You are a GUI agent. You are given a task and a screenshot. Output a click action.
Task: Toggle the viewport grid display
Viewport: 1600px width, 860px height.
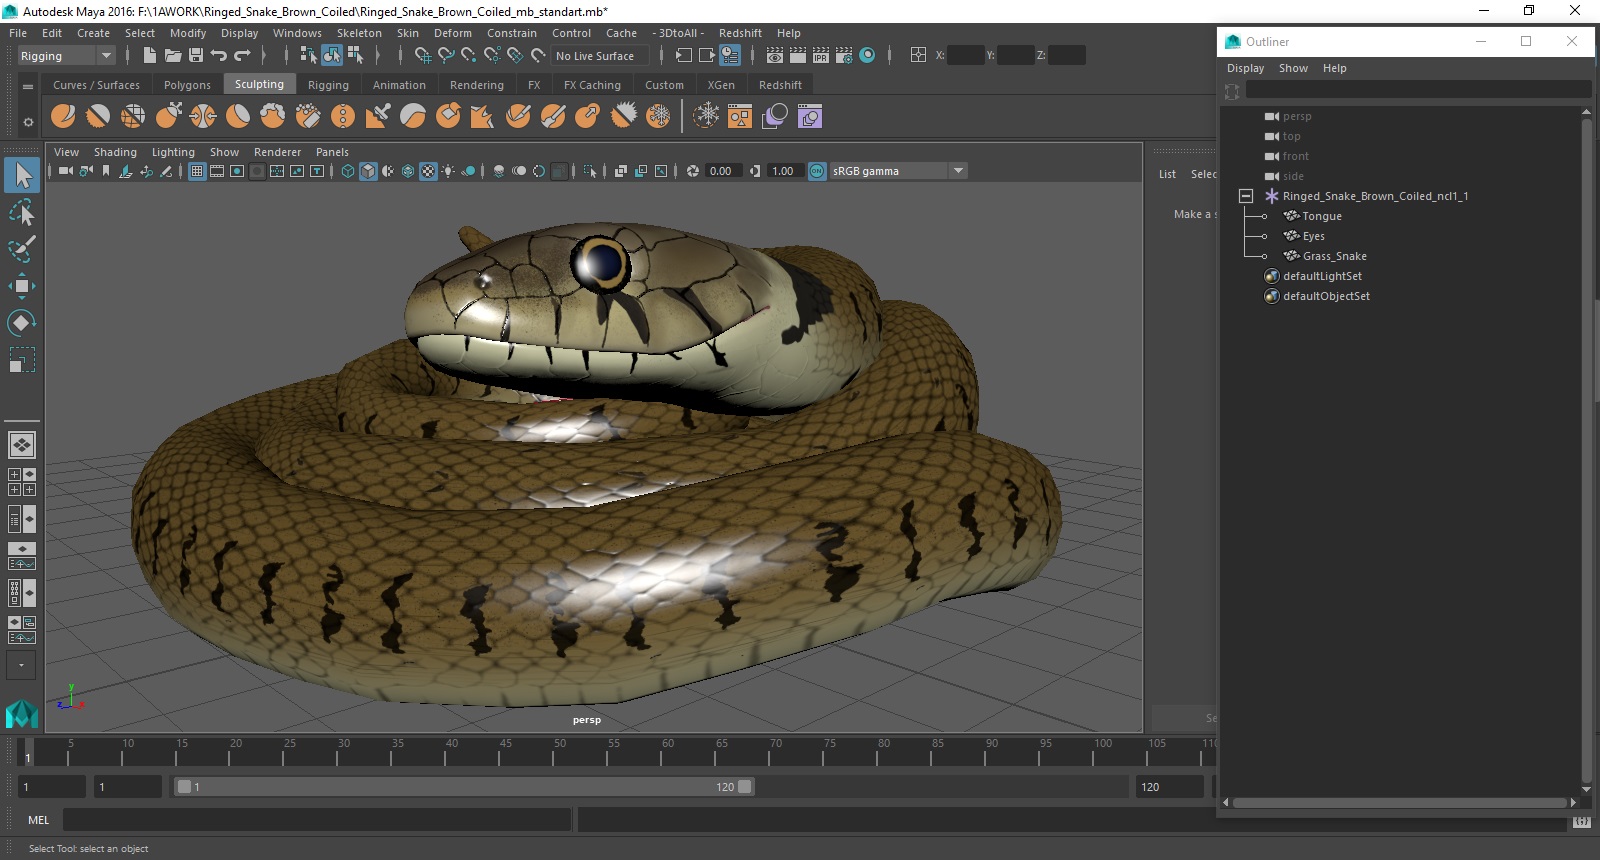(197, 171)
